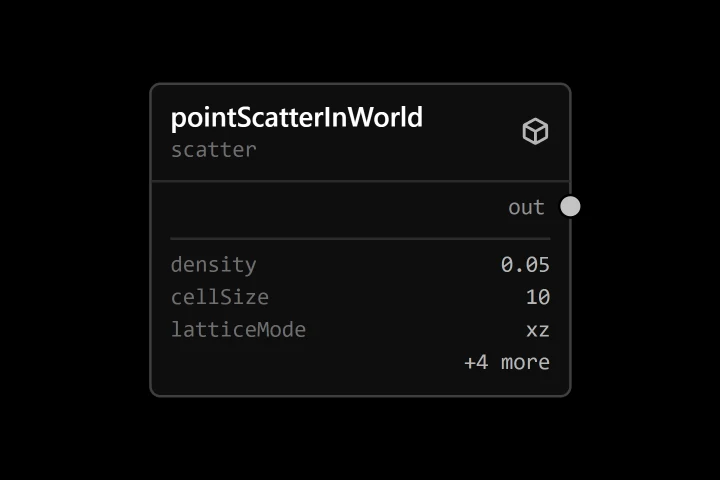Click the cube icon in node header
The image size is (720, 480).
point(535,131)
